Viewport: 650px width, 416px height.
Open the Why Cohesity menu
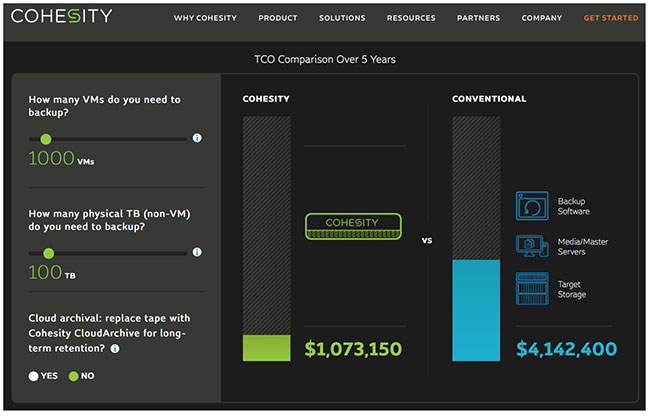tap(205, 18)
